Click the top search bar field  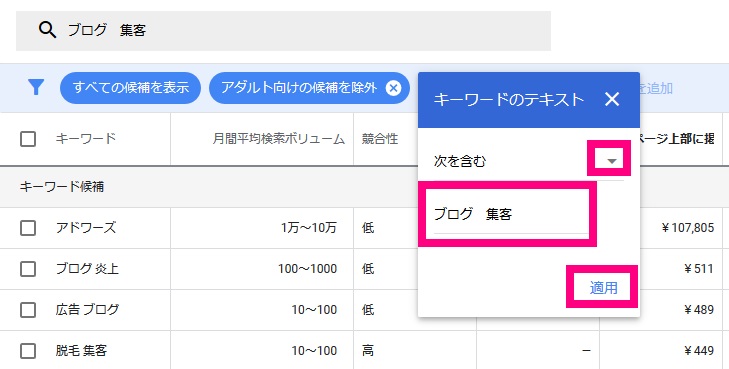284,31
